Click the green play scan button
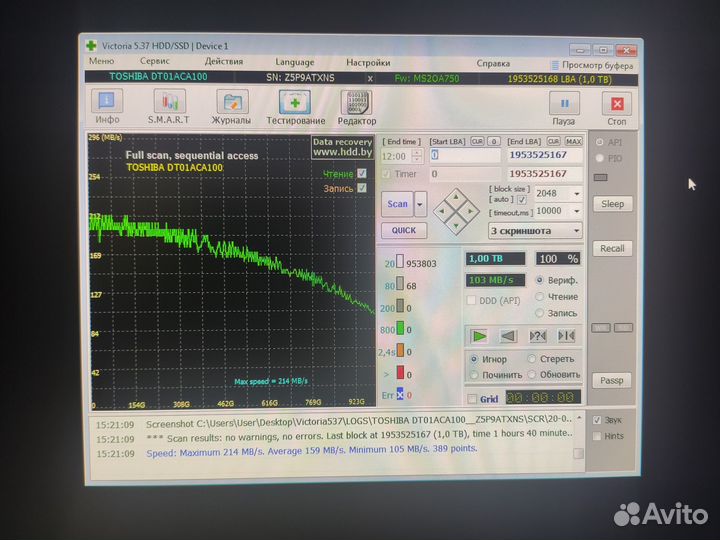Viewport: 720px width, 540px height. (x=479, y=336)
